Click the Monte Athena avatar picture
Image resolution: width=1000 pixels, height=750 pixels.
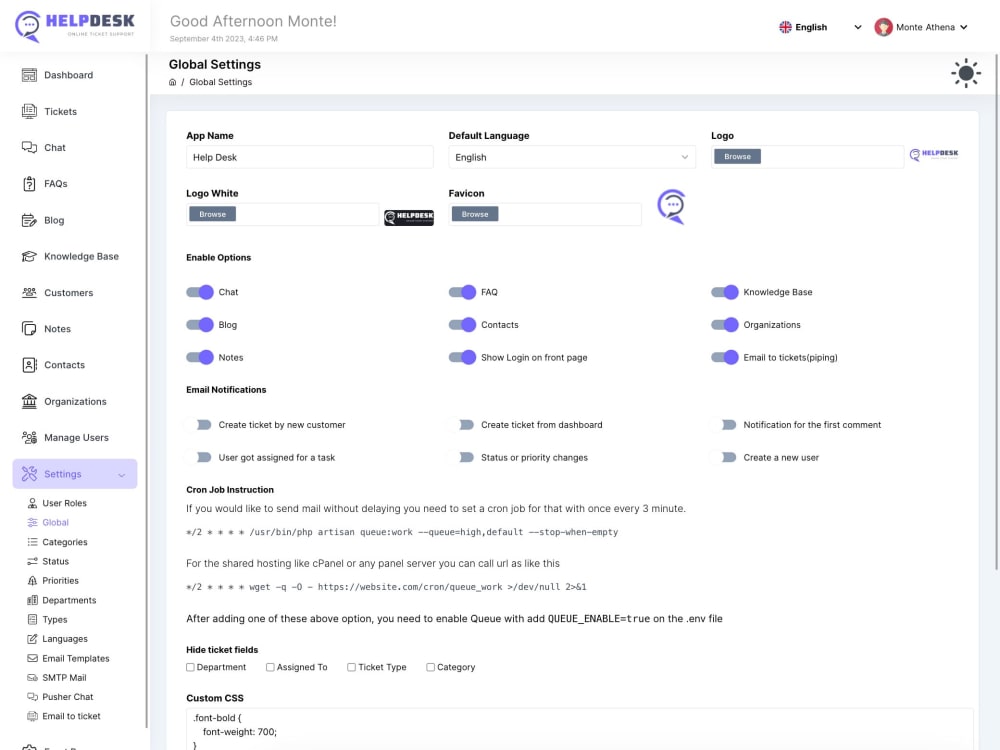[x=883, y=27]
